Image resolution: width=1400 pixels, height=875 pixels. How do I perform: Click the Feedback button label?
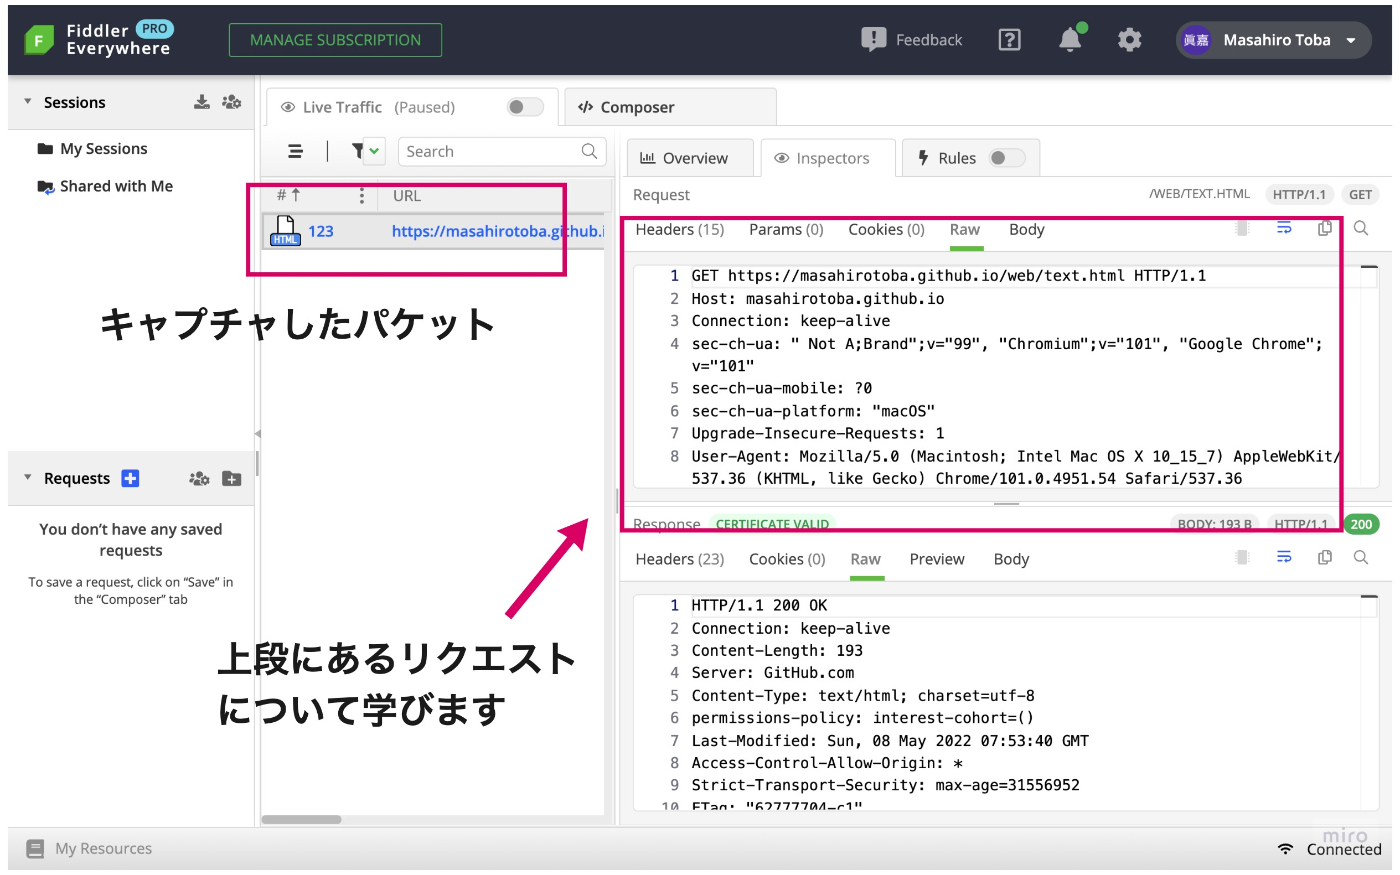929,40
